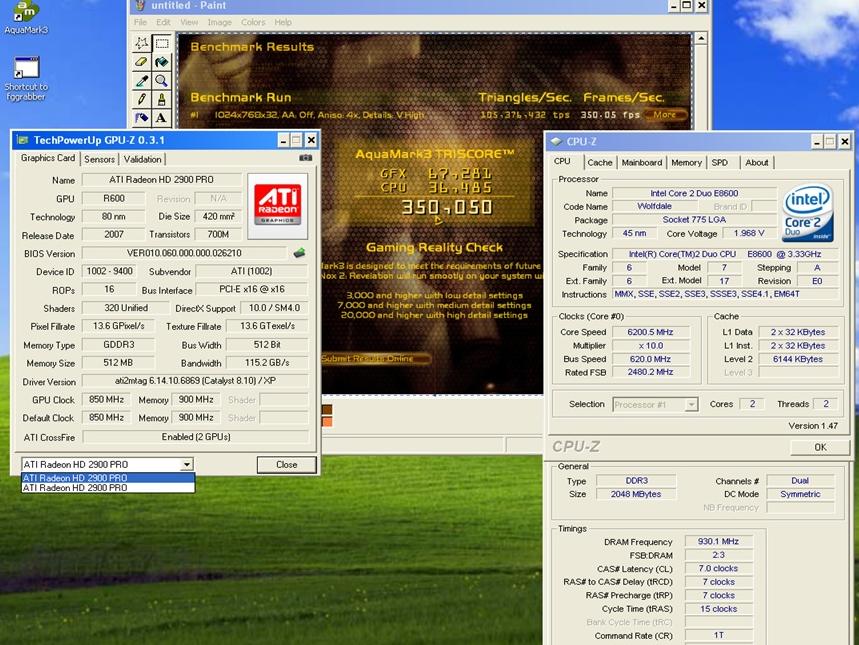The height and width of the screenshot is (645, 859).
Task: Open the Mainboard tab in CPU-Z
Action: pos(642,162)
